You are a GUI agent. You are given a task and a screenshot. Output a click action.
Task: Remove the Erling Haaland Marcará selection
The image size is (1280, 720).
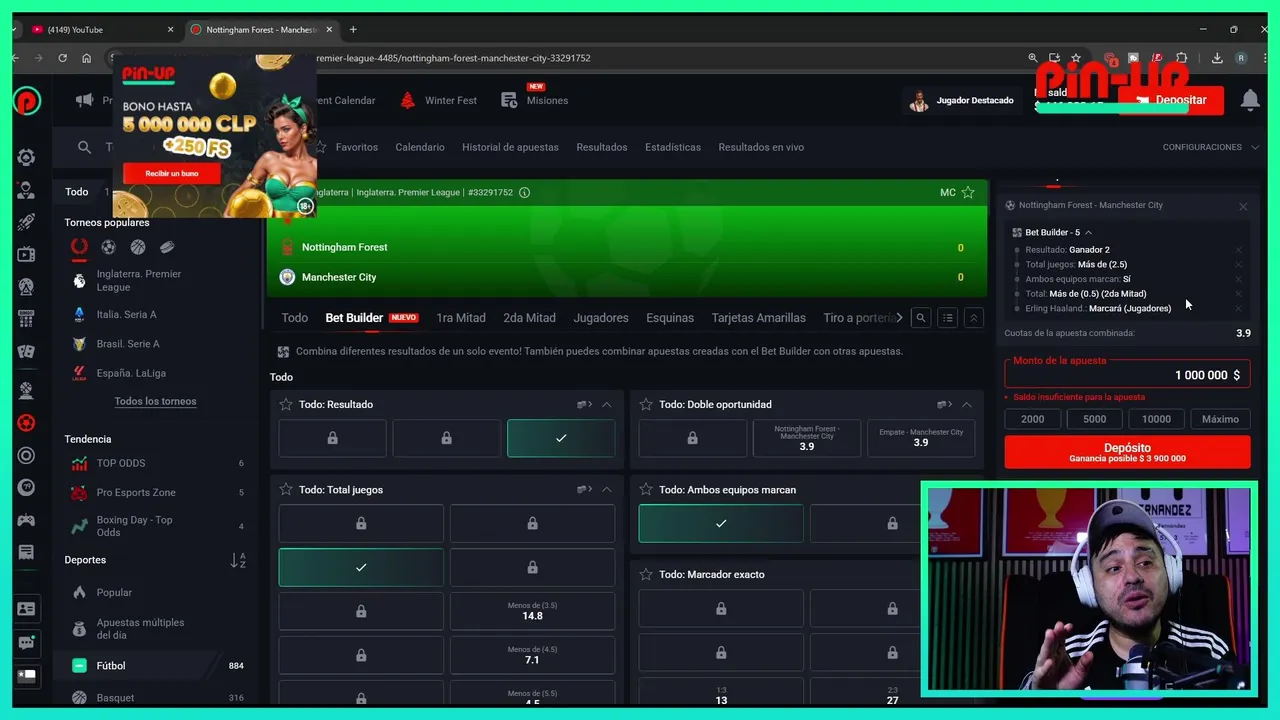pos(1238,308)
